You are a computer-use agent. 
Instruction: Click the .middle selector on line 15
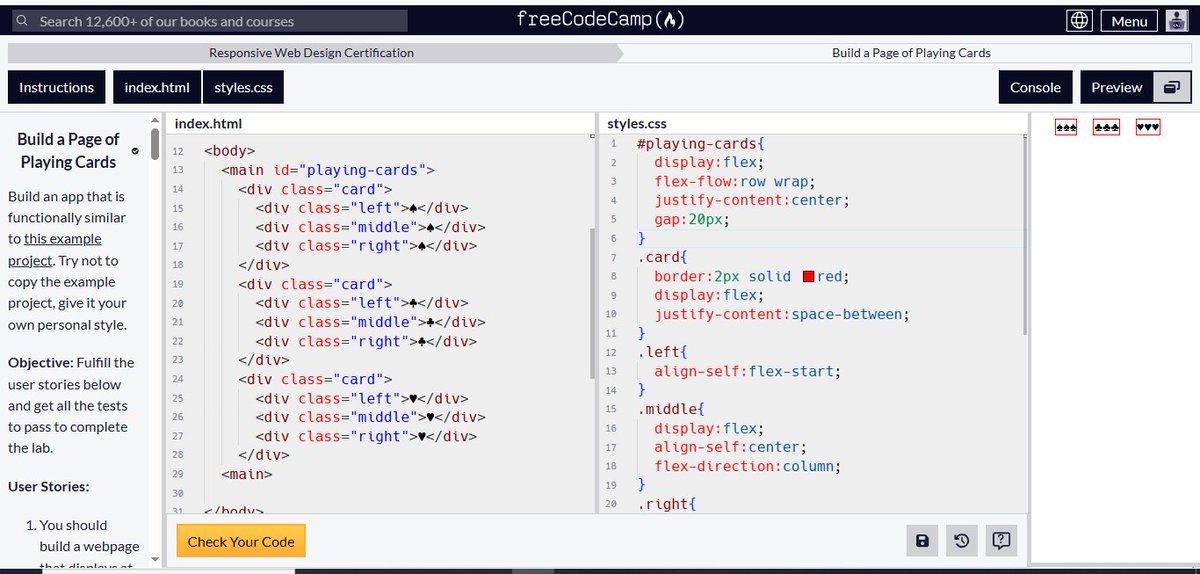(x=671, y=409)
